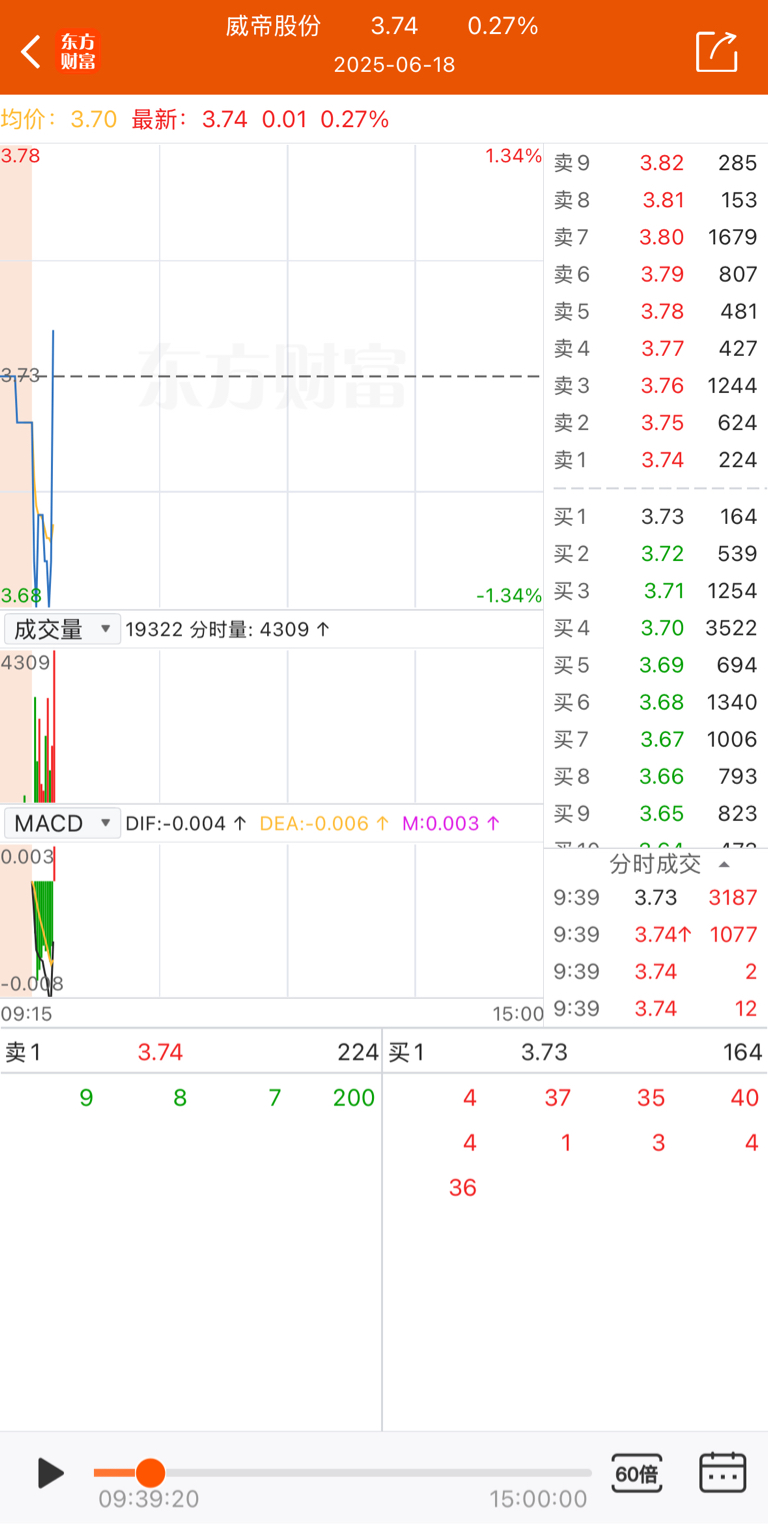Open the calendar date picker icon
The height and width of the screenshot is (1524, 769).
click(x=722, y=1472)
